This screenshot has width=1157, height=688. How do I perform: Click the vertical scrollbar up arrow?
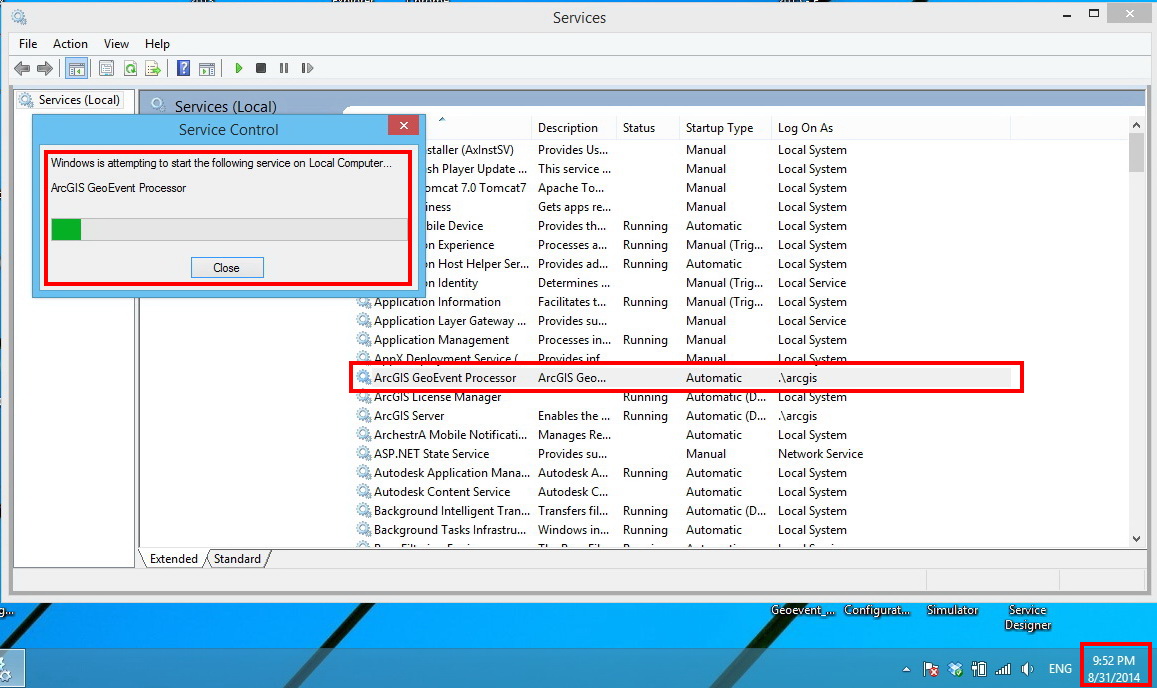click(1136, 125)
